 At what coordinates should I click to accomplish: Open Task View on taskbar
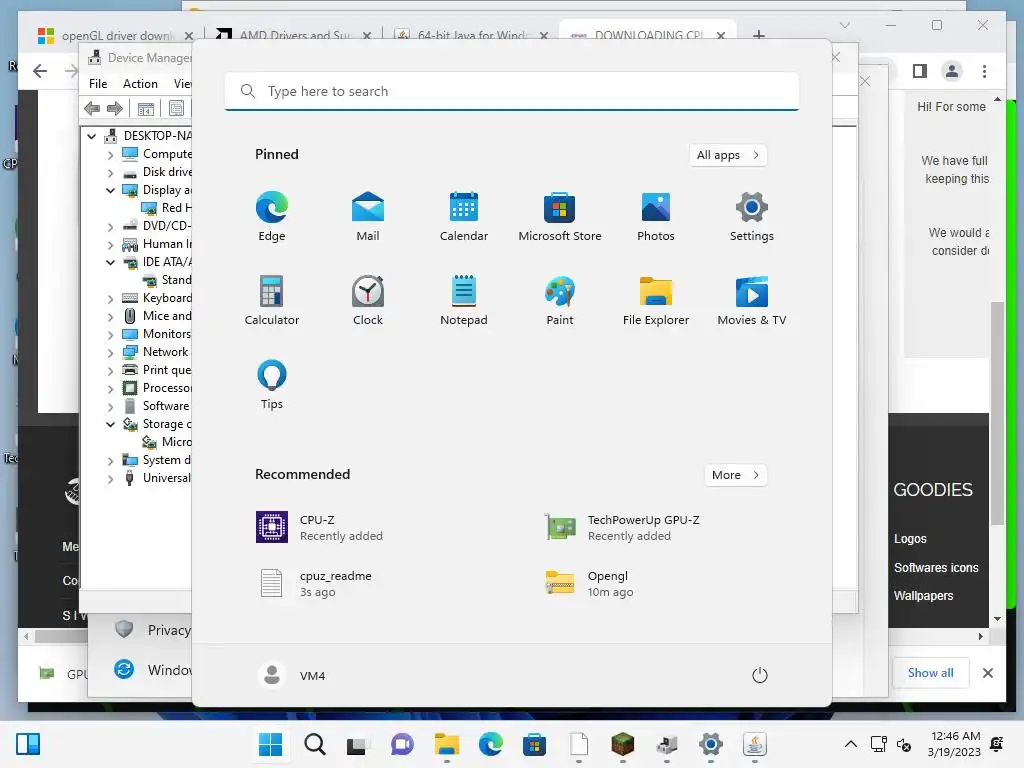coord(357,744)
